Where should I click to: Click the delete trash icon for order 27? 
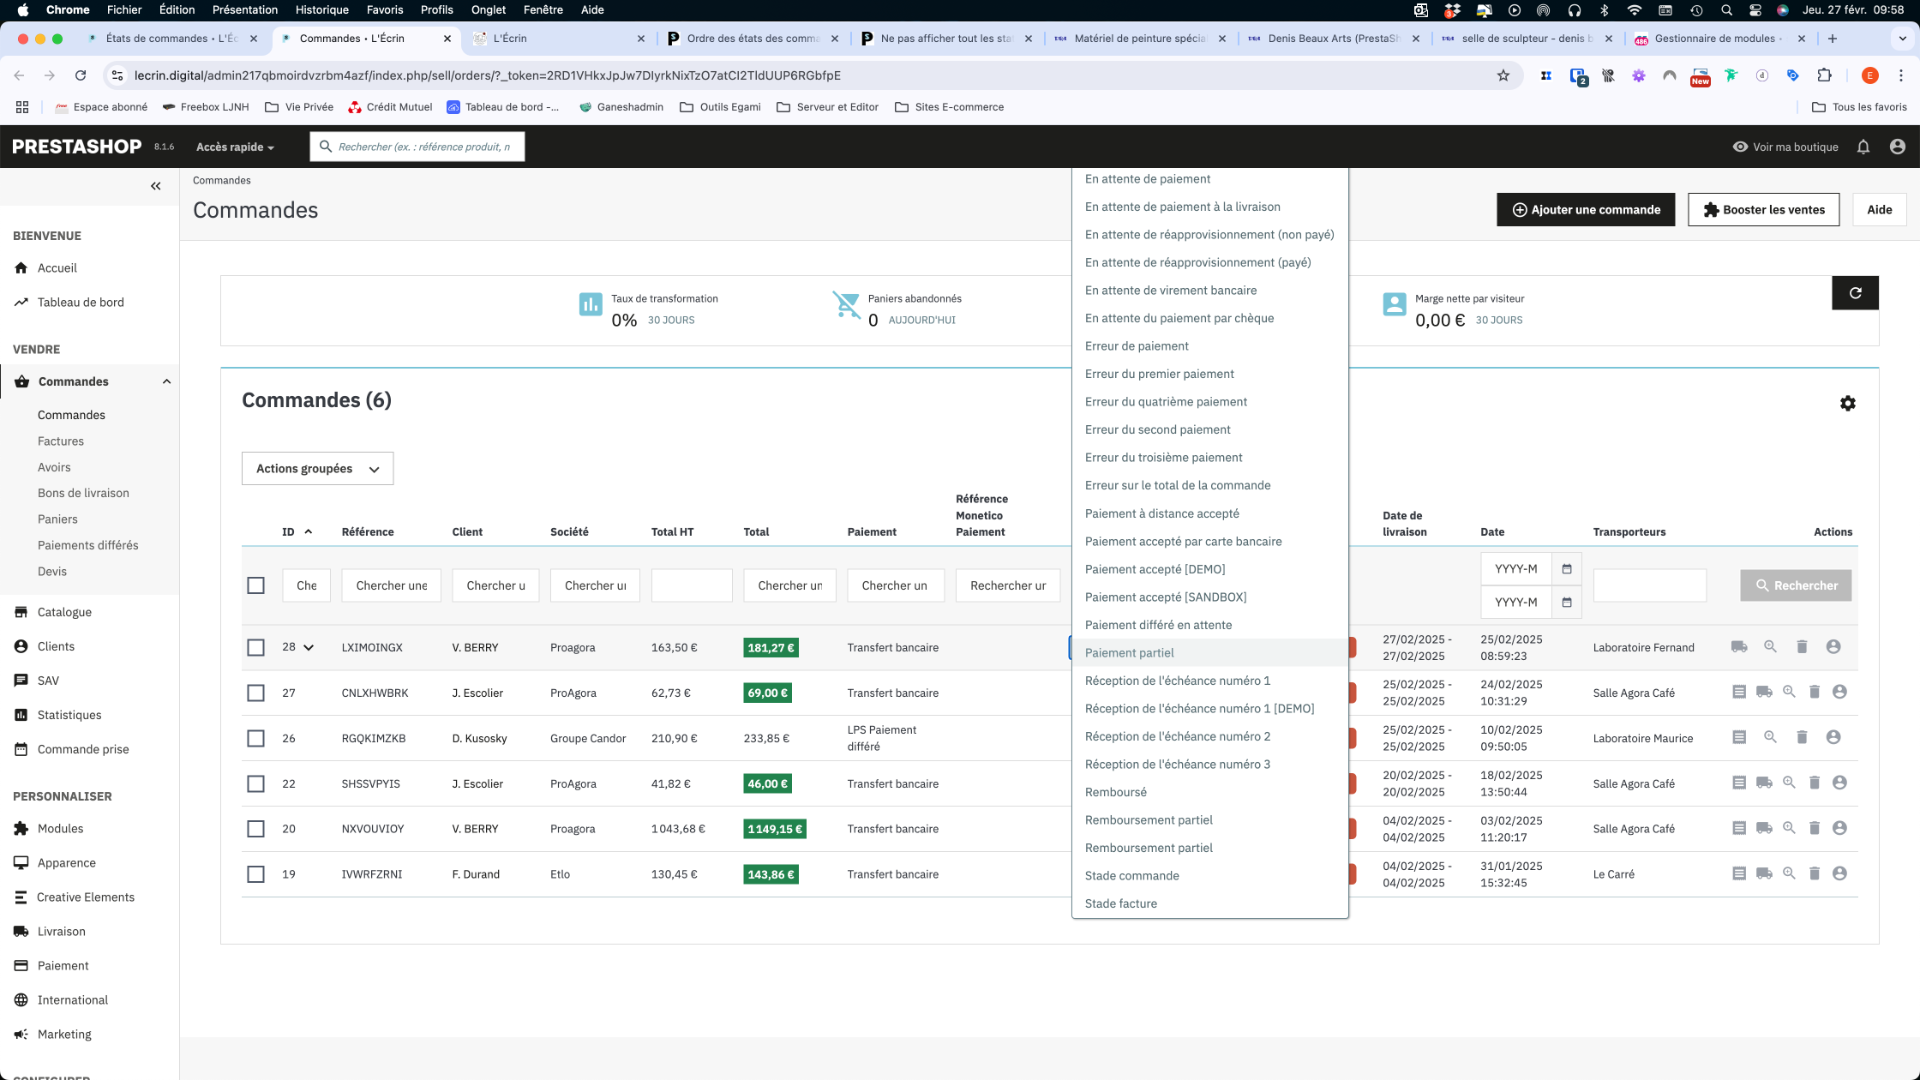click(1814, 692)
